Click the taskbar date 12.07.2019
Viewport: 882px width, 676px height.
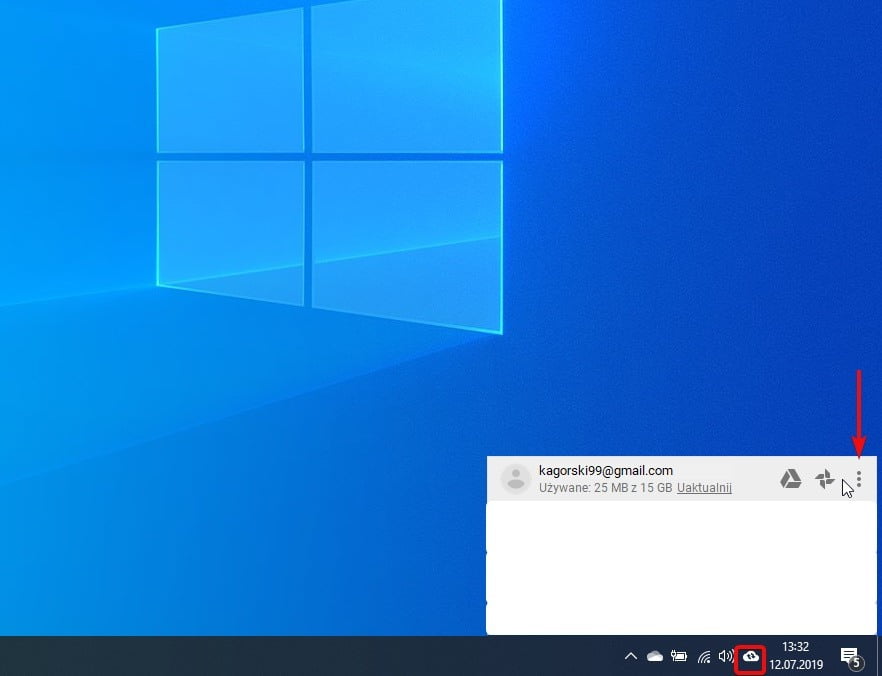tap(795, 664)
